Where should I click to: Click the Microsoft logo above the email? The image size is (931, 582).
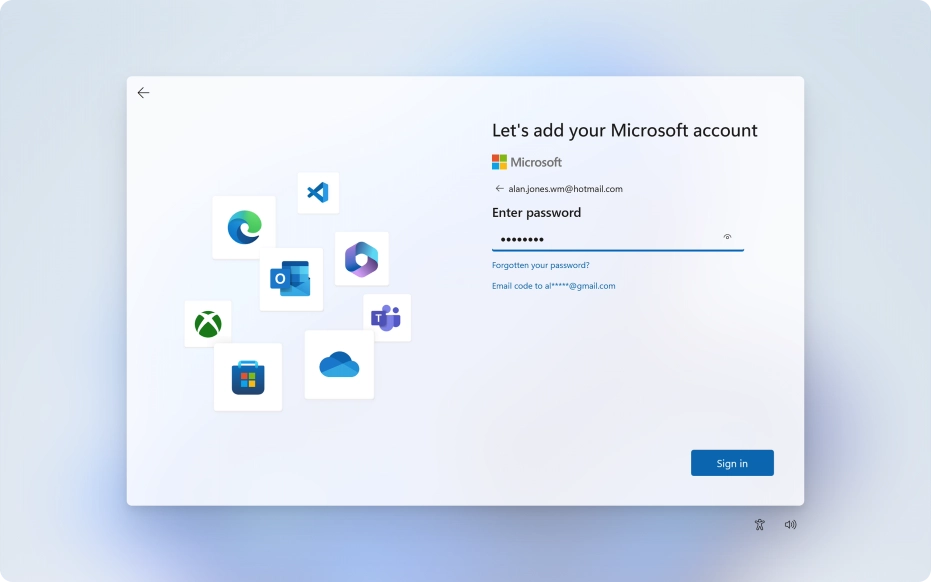[525, 161]
